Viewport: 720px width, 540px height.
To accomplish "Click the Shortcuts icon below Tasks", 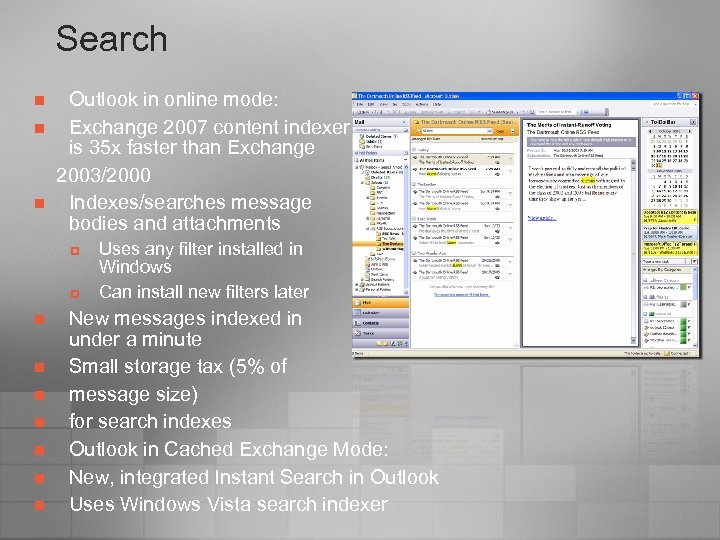I will click(x=393, y=343).
